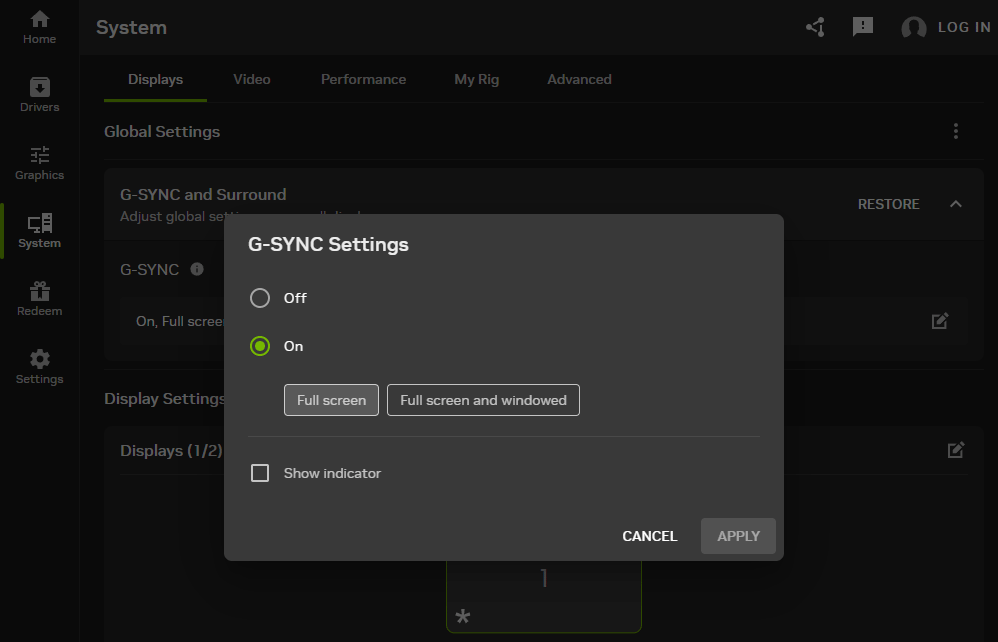998x642 pixels.
Task: Click the edit icon on Displays row
Action: pyautogui.click(x=956, y=450)
